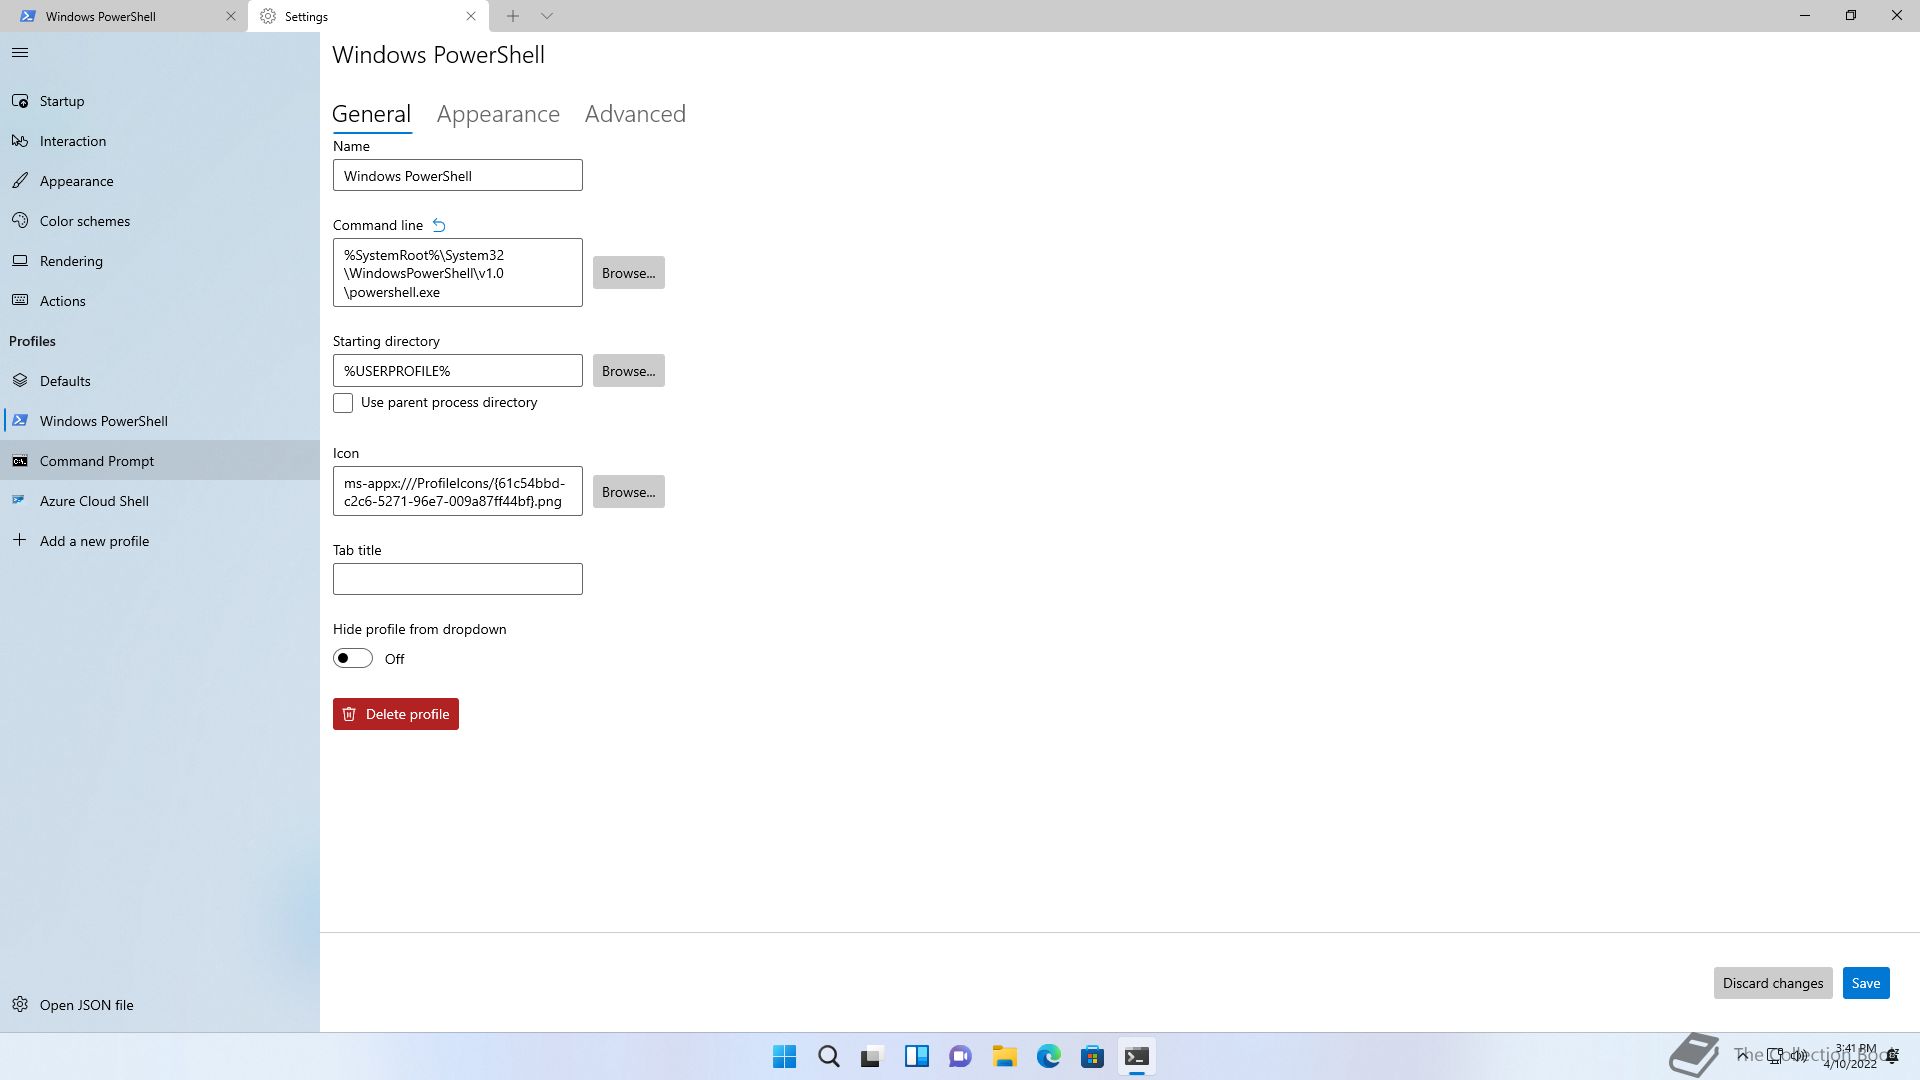1920x1080 pixels.
Task: Click the Windows PowerShell tab icon
Action: click(x=28, y=16)
